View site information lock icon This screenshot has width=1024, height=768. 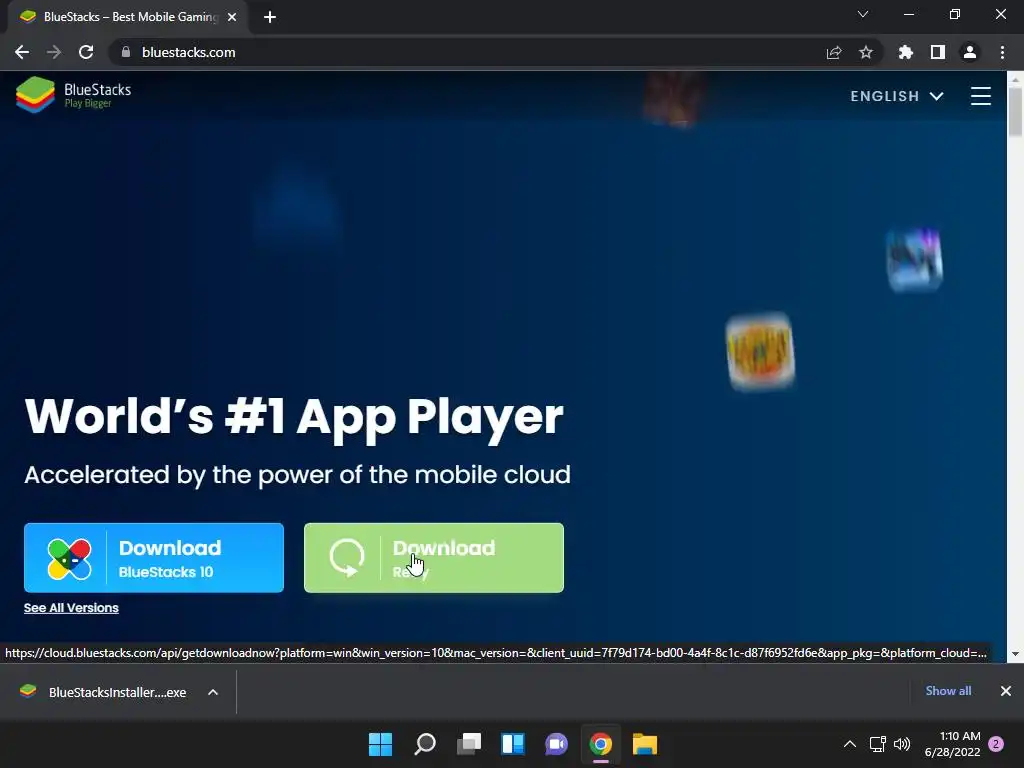(126, 52)
